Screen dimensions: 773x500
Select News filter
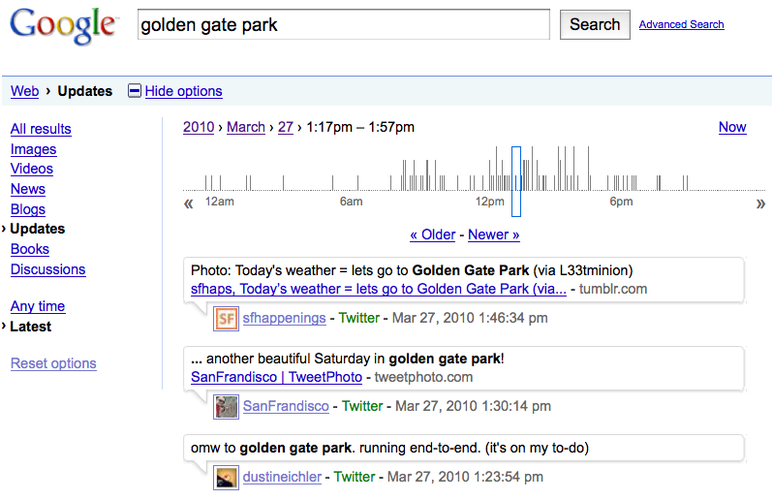[x=28, y=189]
